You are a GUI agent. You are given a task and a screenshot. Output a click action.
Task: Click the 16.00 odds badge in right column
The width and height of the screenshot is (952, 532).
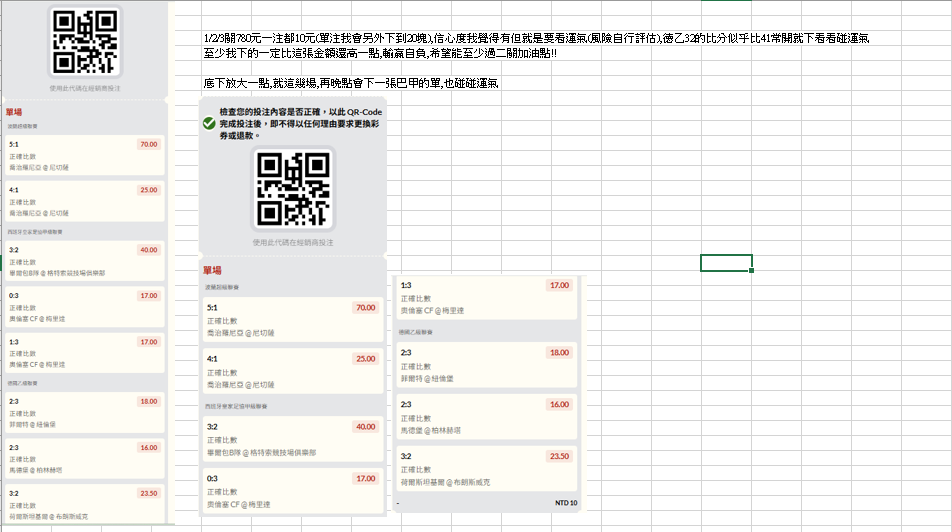point(559,404)
